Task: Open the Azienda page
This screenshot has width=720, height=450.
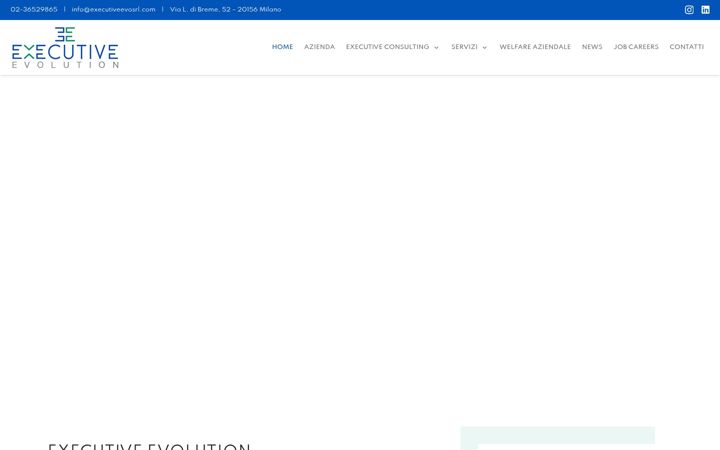Action: tap(320, 47)
